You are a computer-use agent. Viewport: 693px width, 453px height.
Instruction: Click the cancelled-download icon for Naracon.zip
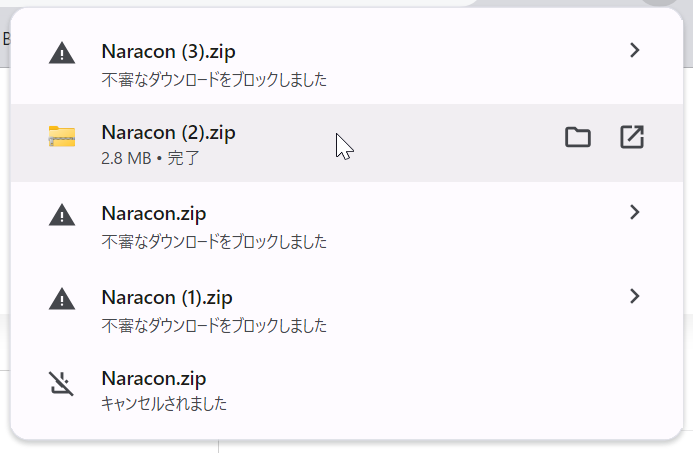pos(62,382)
